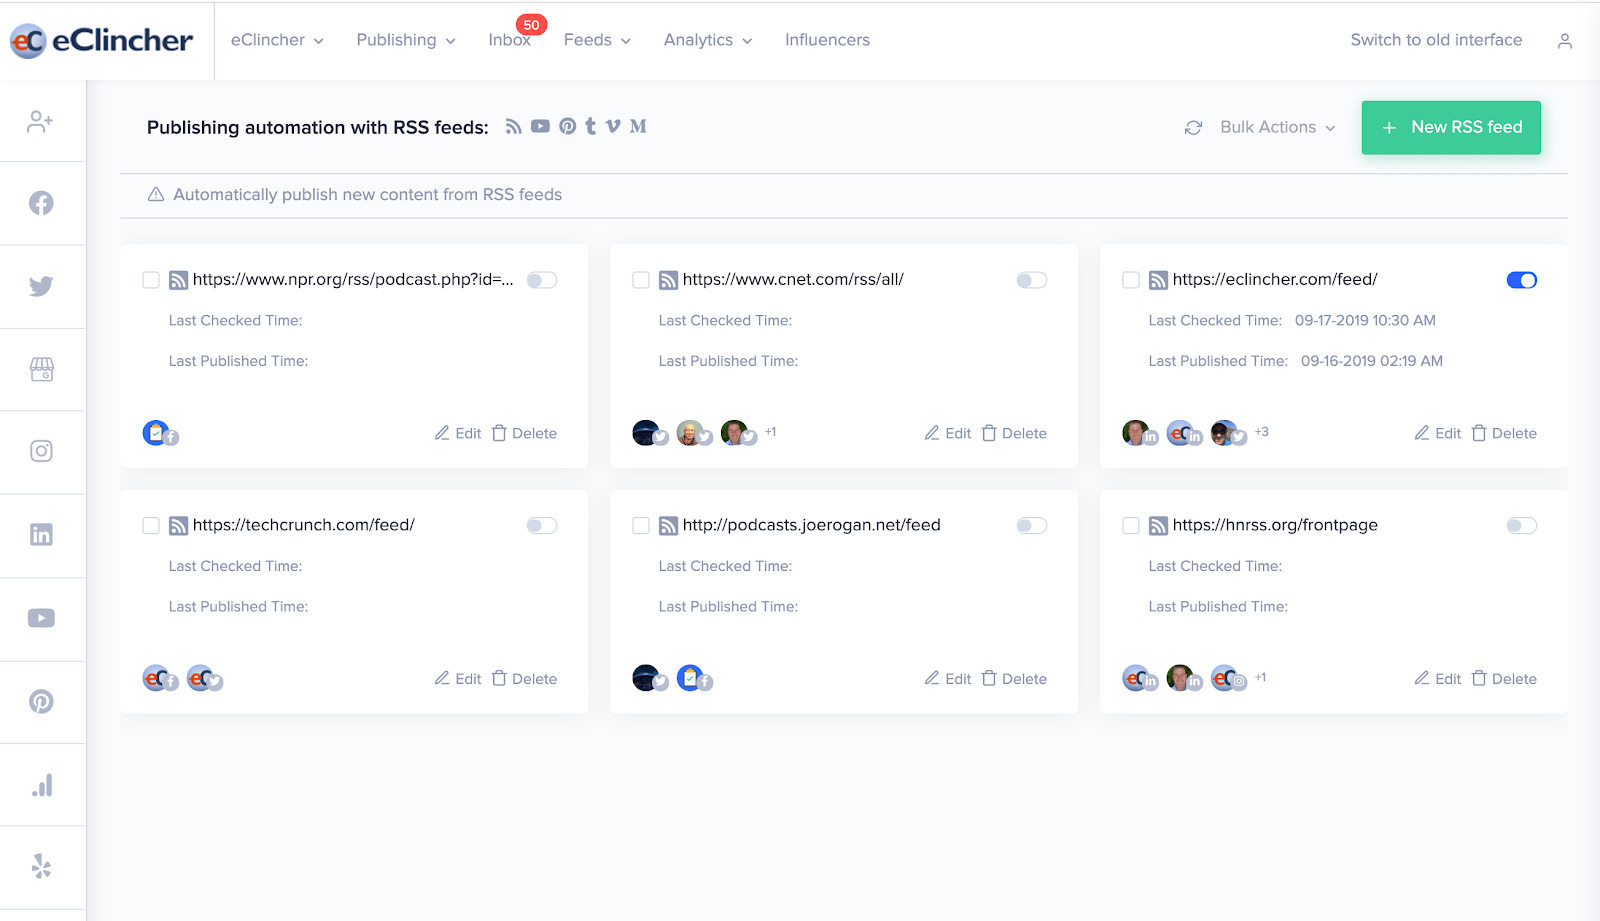
Task: Click +1 more profiles on hnrss.org card
Action: (x=1260, y=677)
